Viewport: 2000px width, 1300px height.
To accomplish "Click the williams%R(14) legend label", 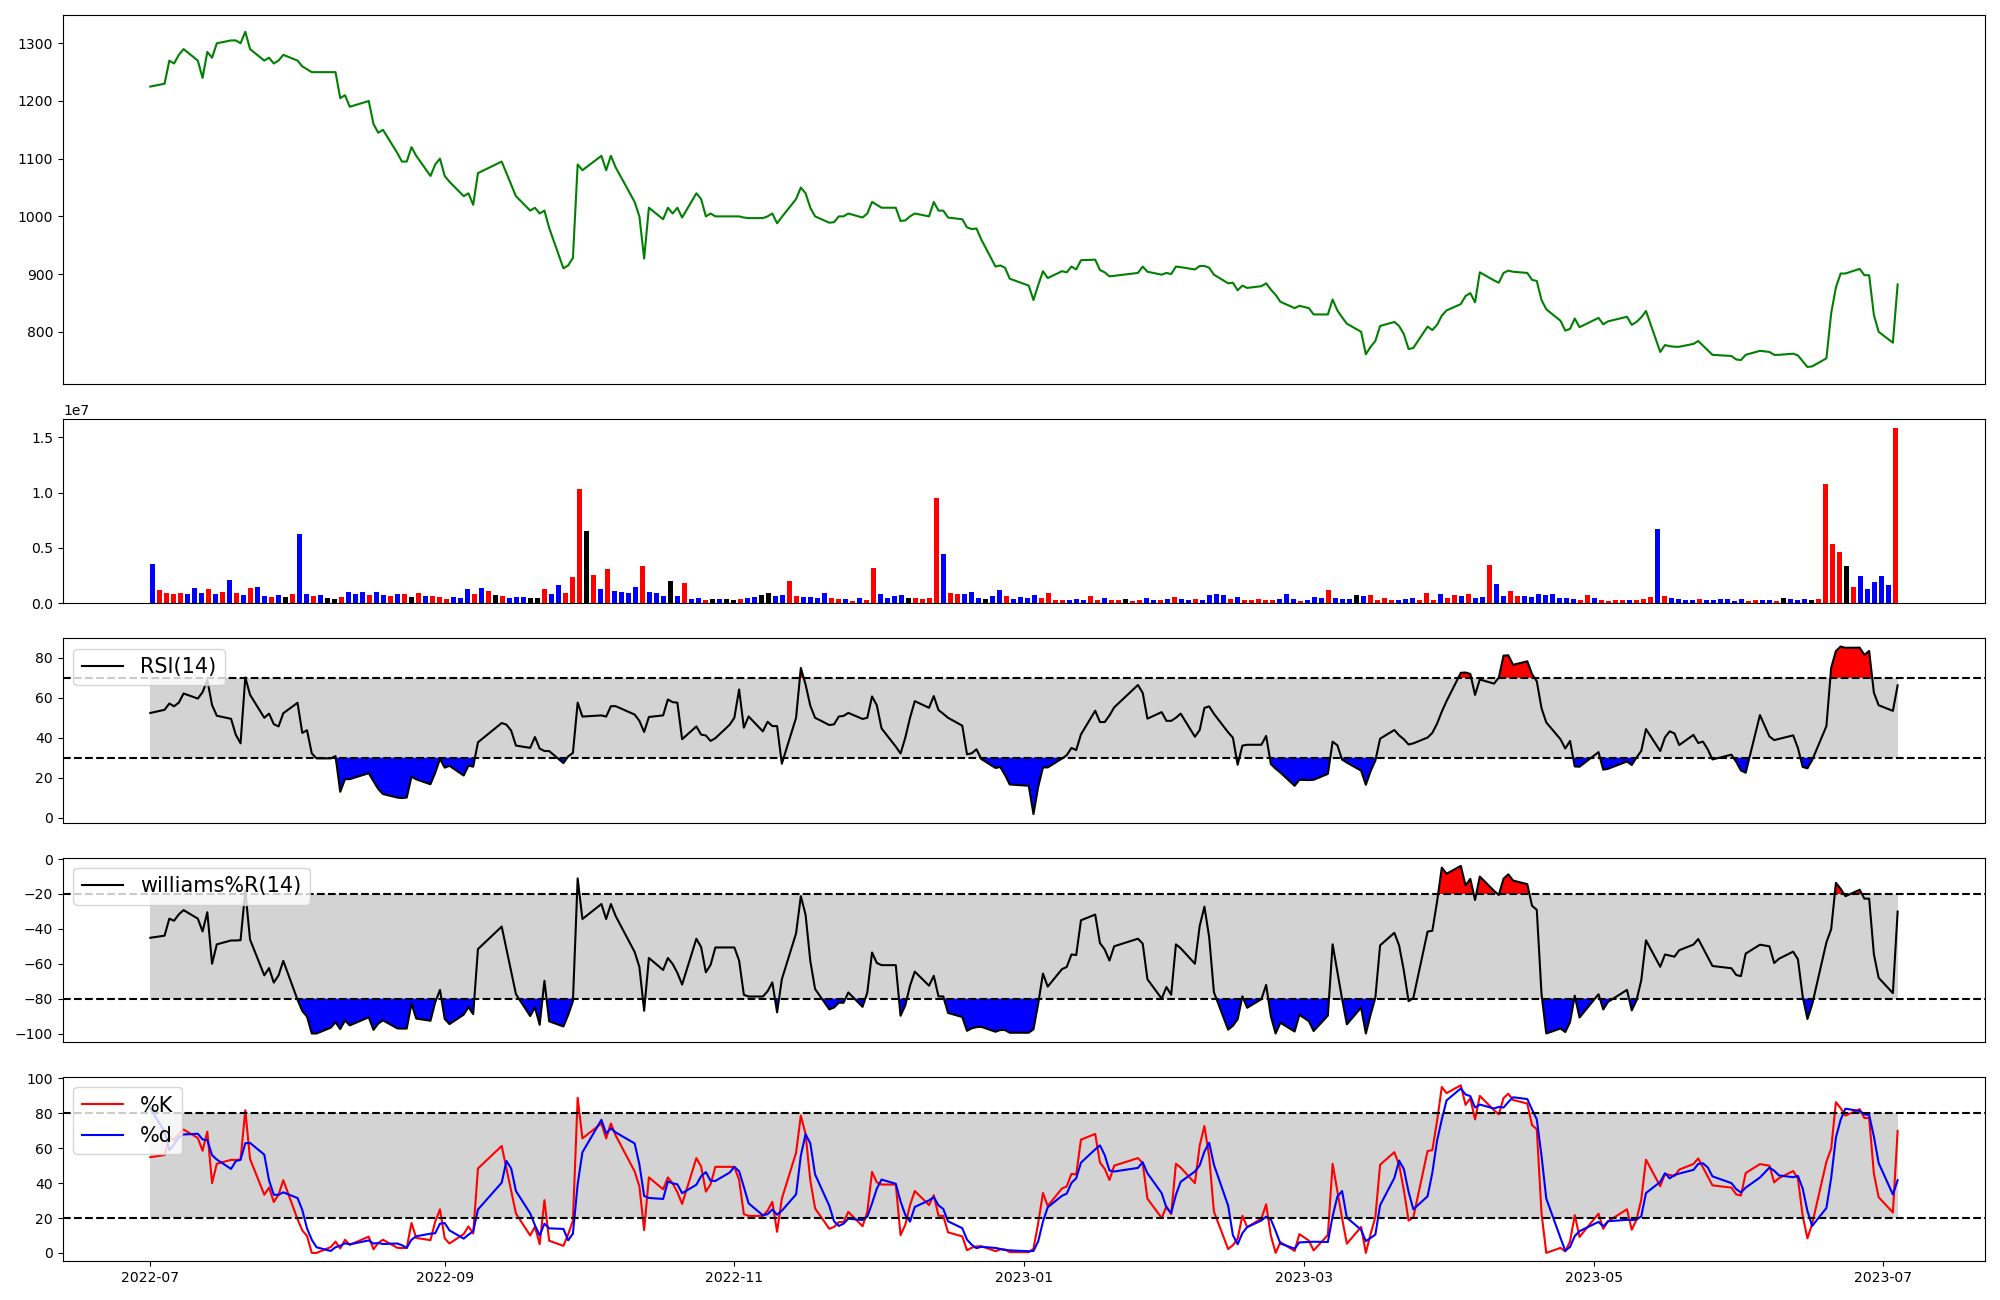I will 220,885.
